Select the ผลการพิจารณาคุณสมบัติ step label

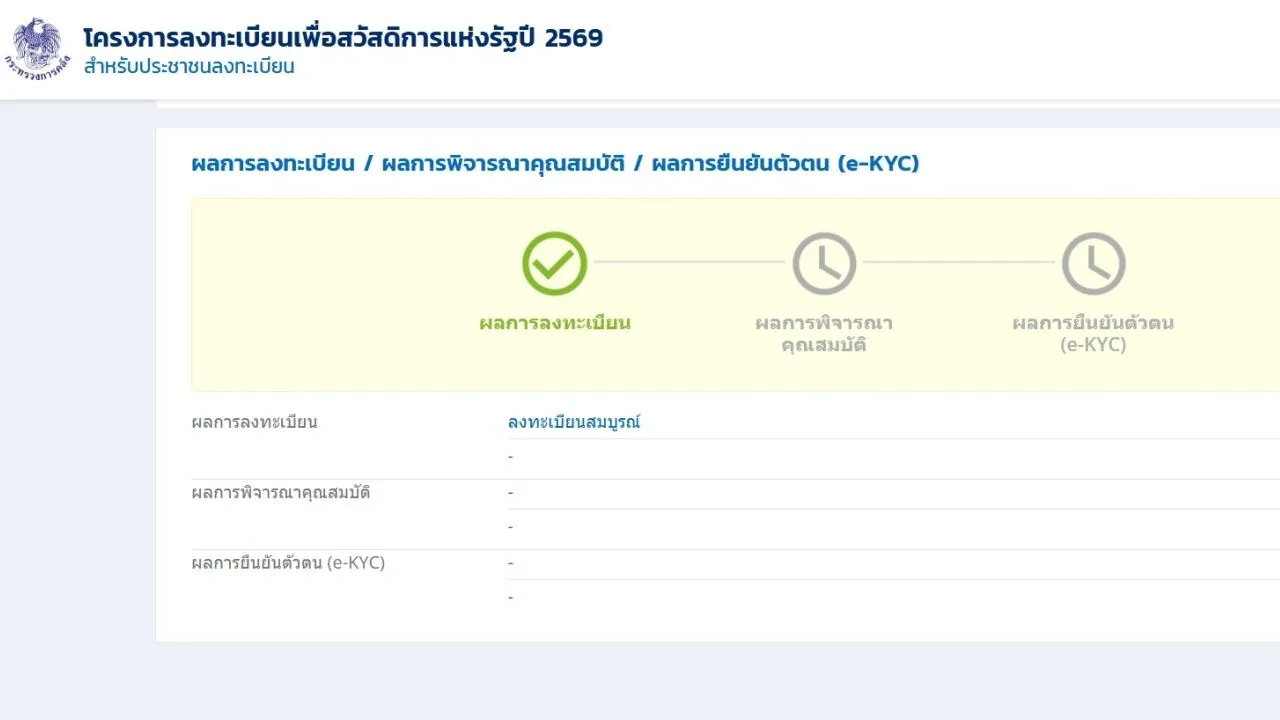click(824, 334)
